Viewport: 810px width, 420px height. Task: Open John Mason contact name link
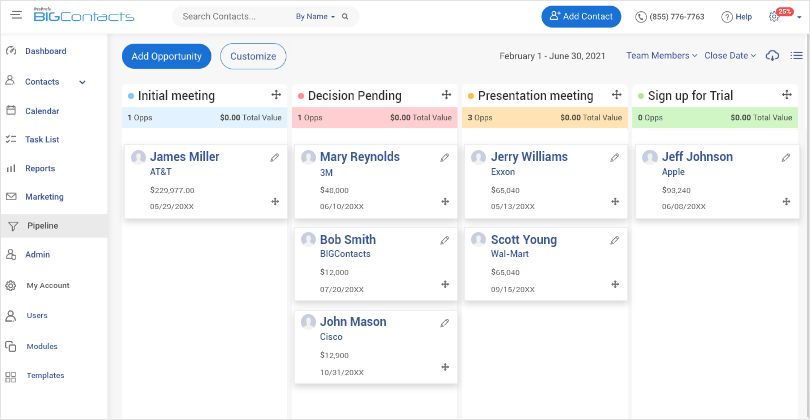(353, 322)
